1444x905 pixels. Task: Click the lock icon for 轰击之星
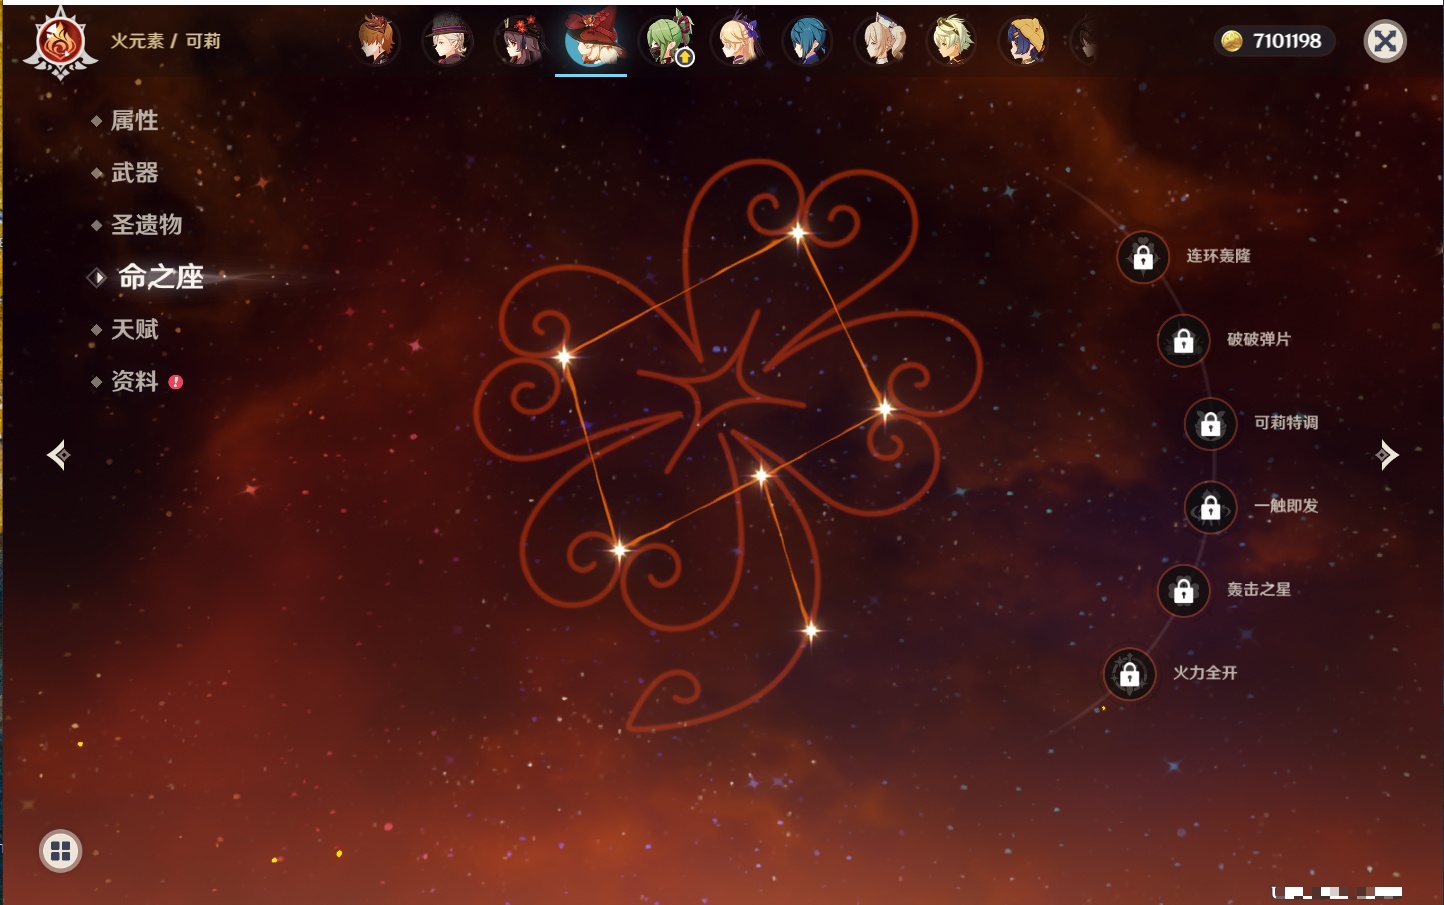click(1183, 591)
